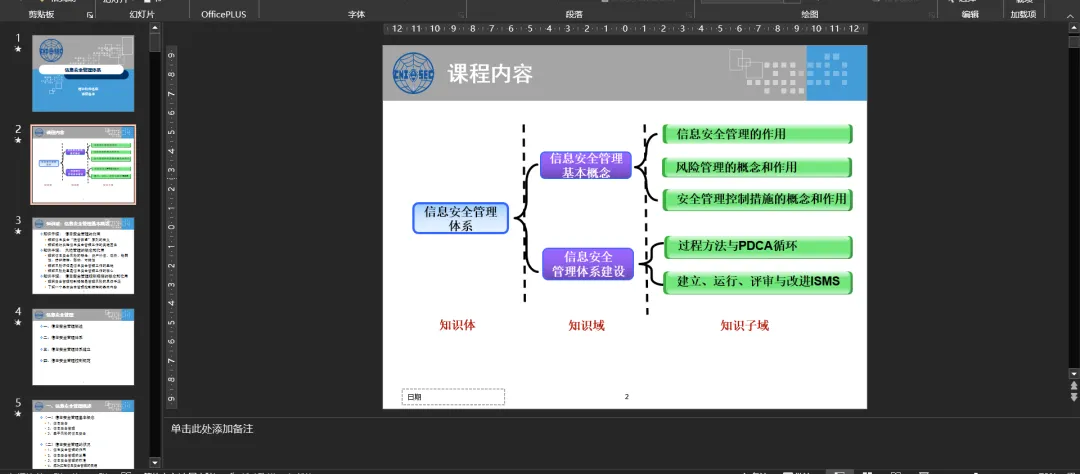Click the thumbnail pane scroll-up arrow
Viewport: 1080px width, 474px height.
(155, 28)
